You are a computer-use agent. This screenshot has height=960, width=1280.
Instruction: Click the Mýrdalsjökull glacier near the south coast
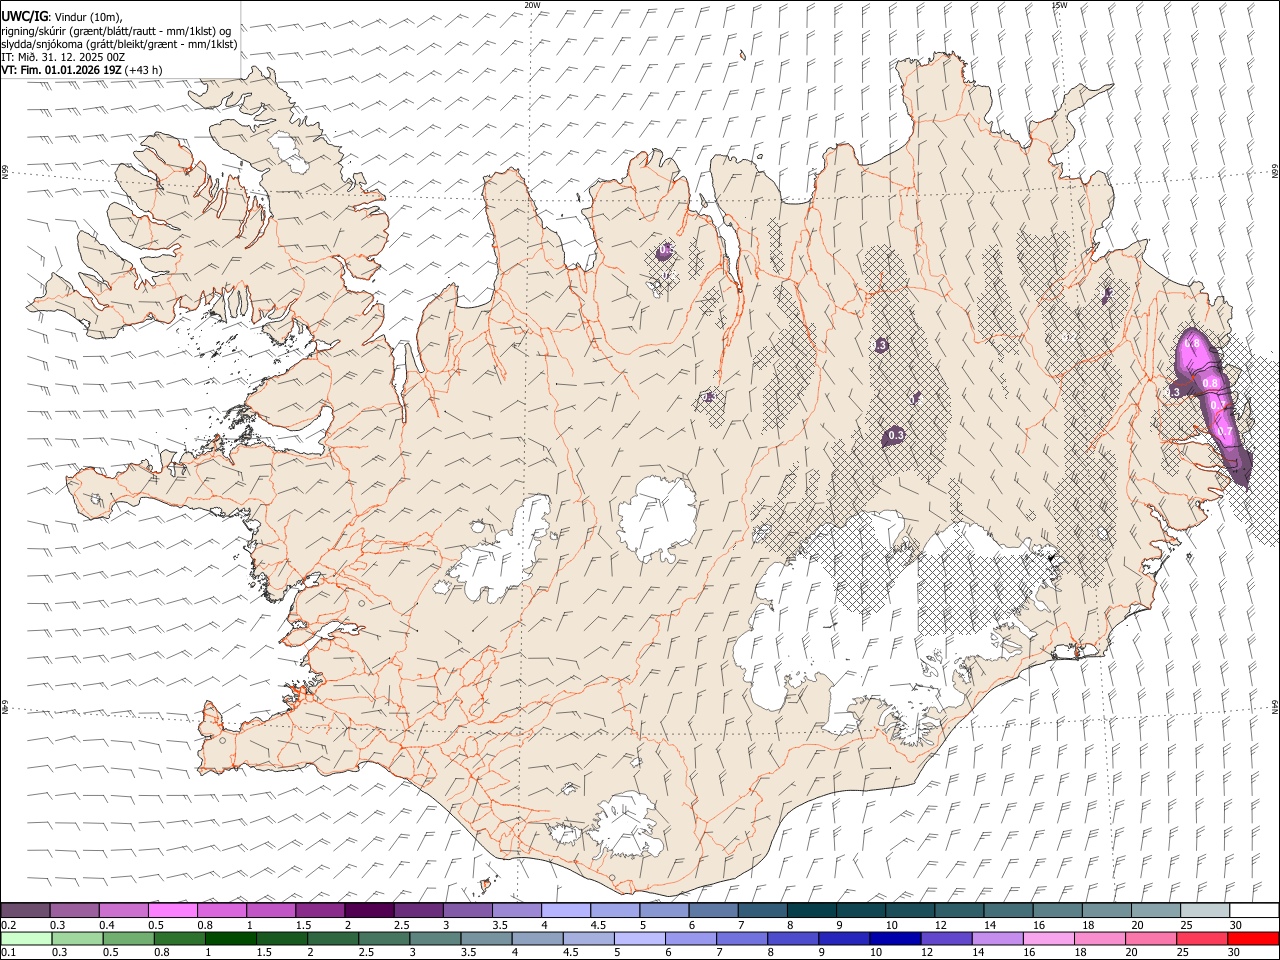pos(625,825)
